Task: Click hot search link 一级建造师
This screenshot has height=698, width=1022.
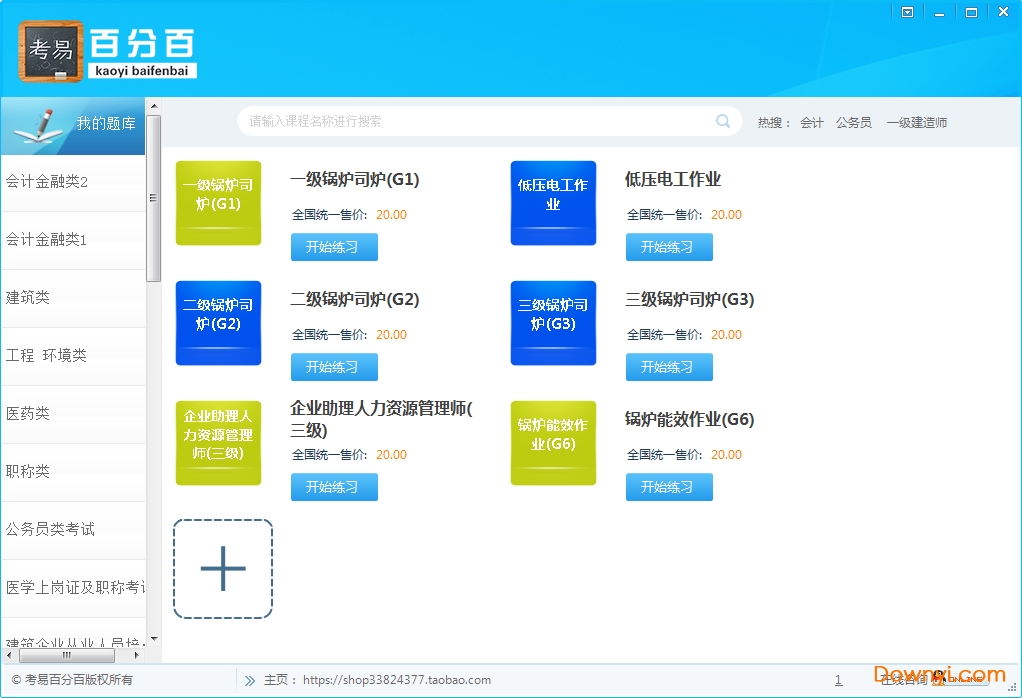Action: click(x=916, y=123)
